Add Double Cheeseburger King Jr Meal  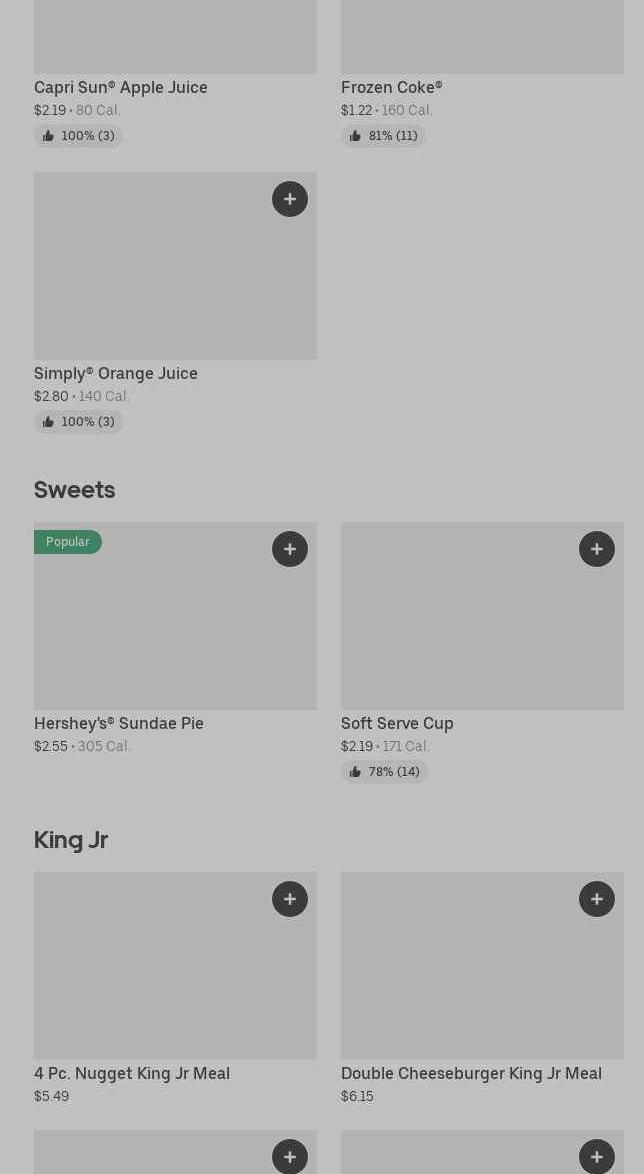click(597, 899)
